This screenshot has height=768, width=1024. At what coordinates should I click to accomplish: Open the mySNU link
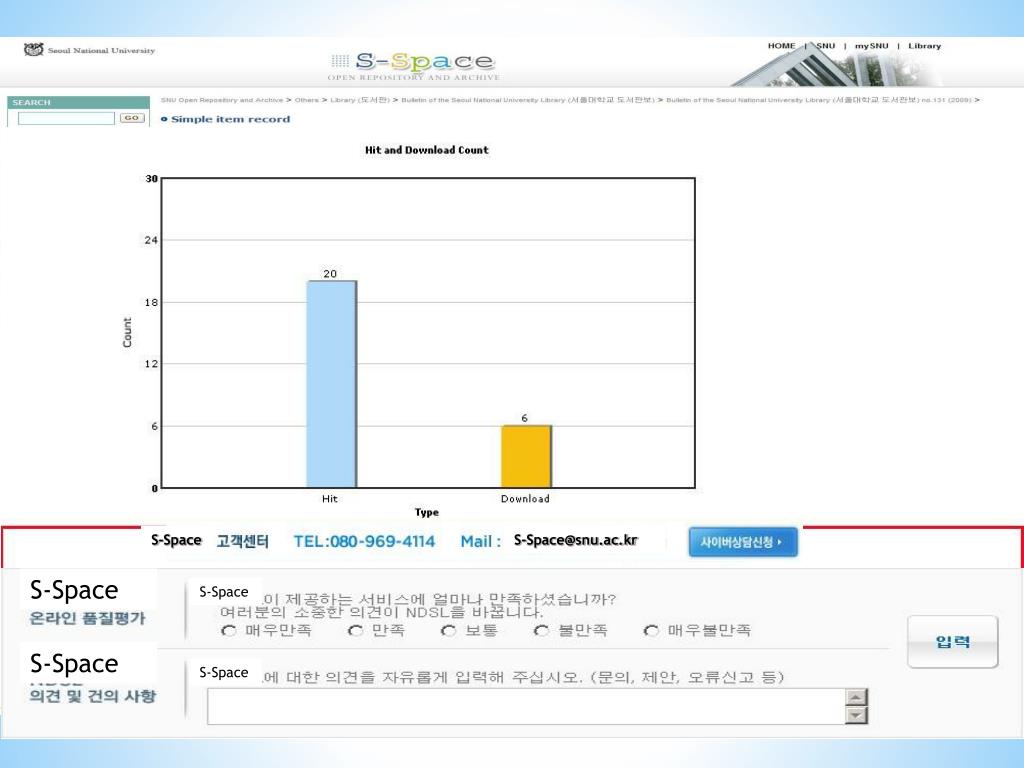(871, 46)
